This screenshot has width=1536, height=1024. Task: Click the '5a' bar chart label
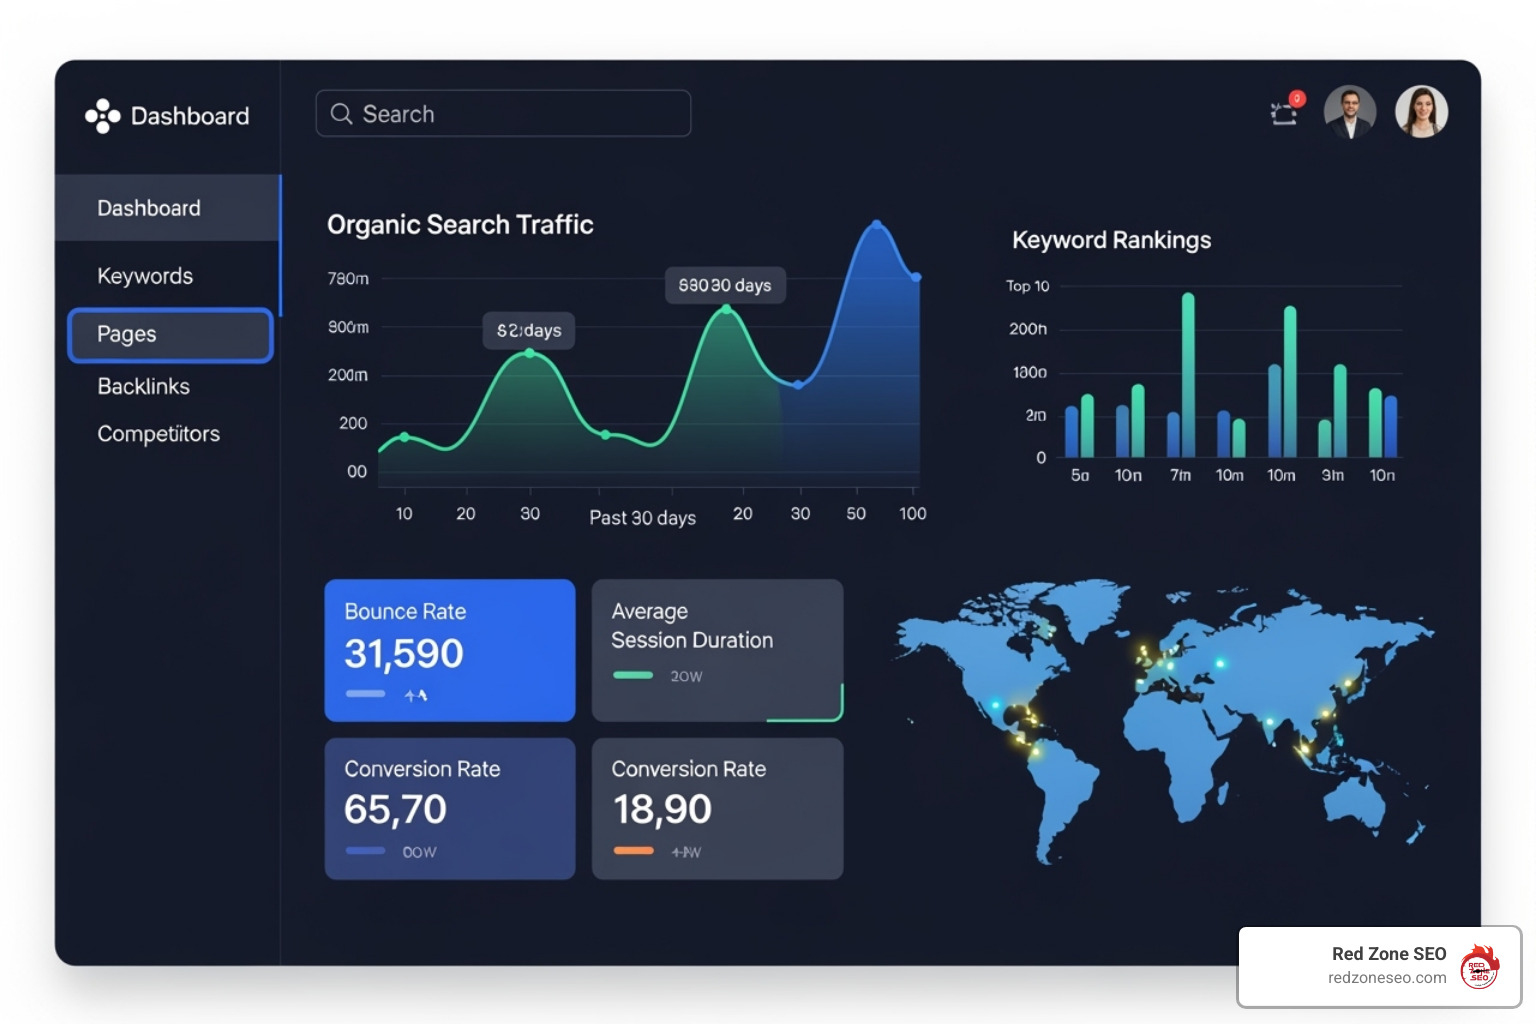click(1080, 475)
